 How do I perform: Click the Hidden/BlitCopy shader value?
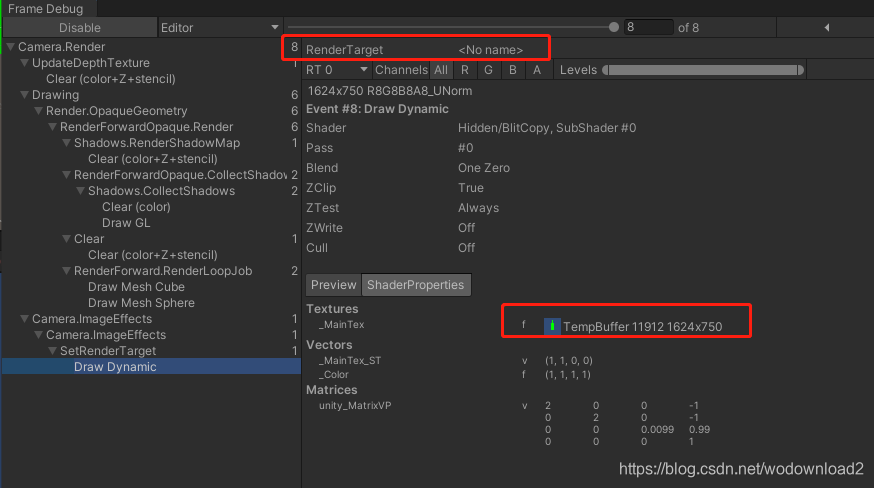point(547,128)
